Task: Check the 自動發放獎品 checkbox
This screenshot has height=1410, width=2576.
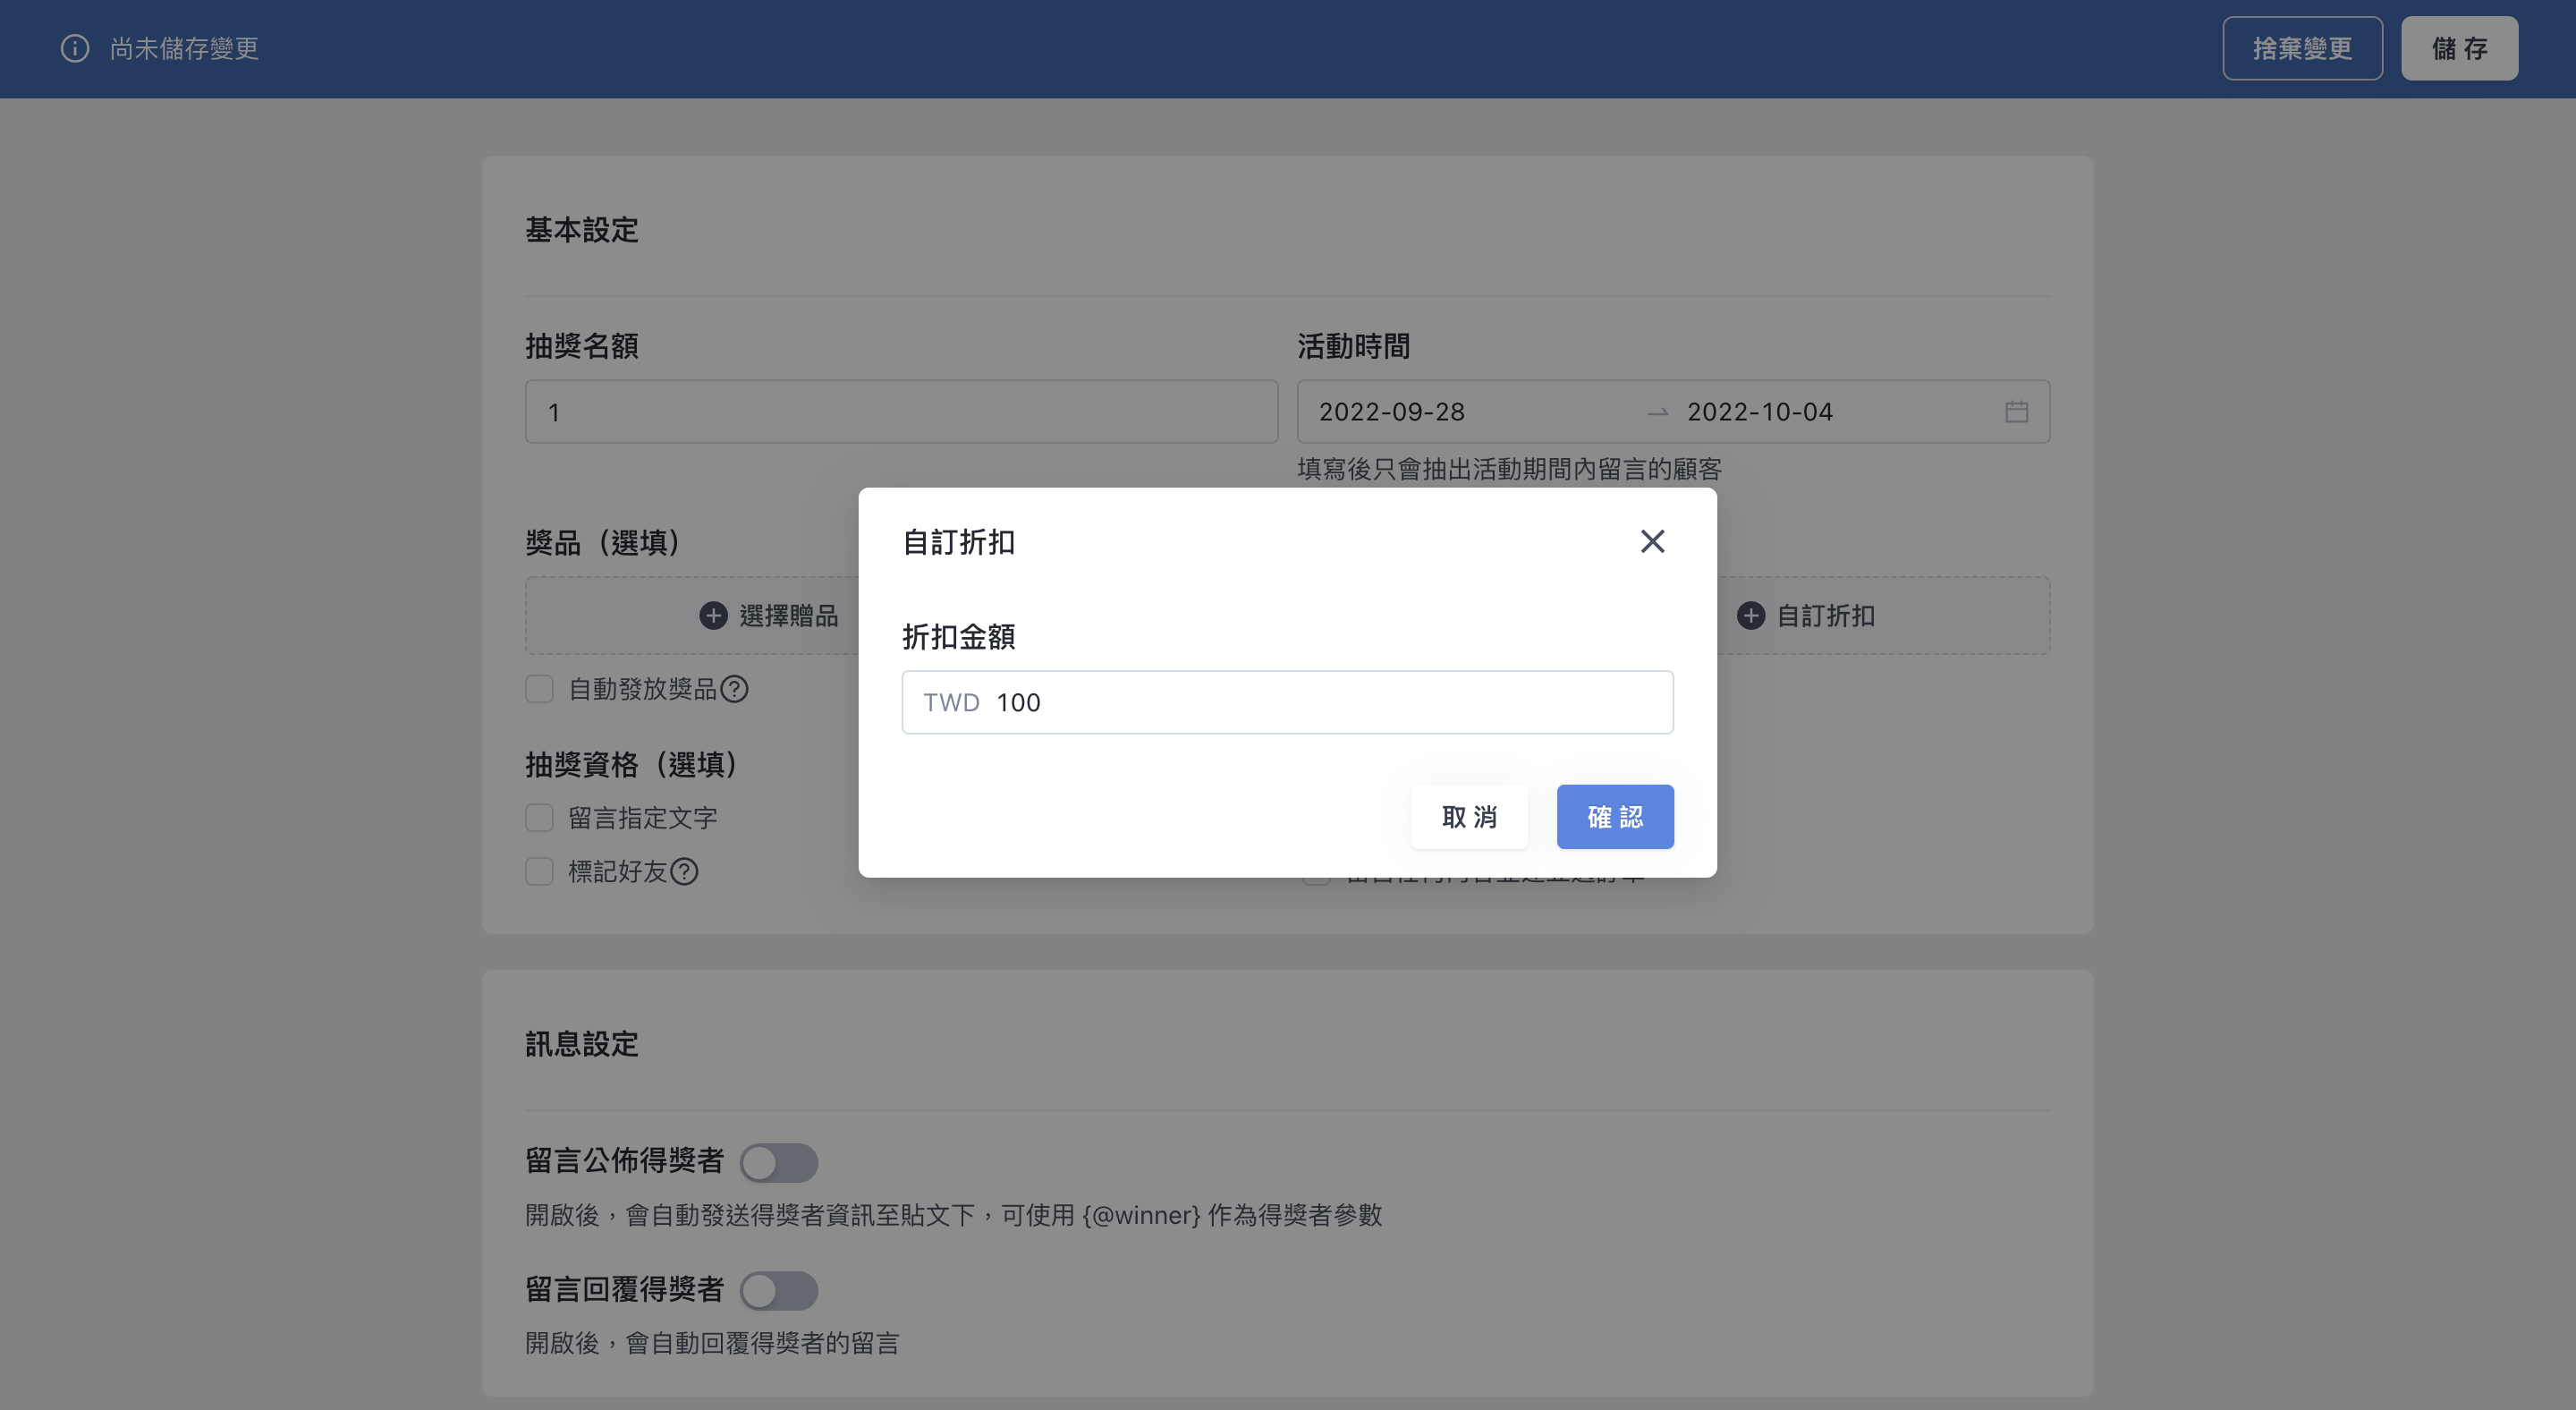Action: [539, 689]
